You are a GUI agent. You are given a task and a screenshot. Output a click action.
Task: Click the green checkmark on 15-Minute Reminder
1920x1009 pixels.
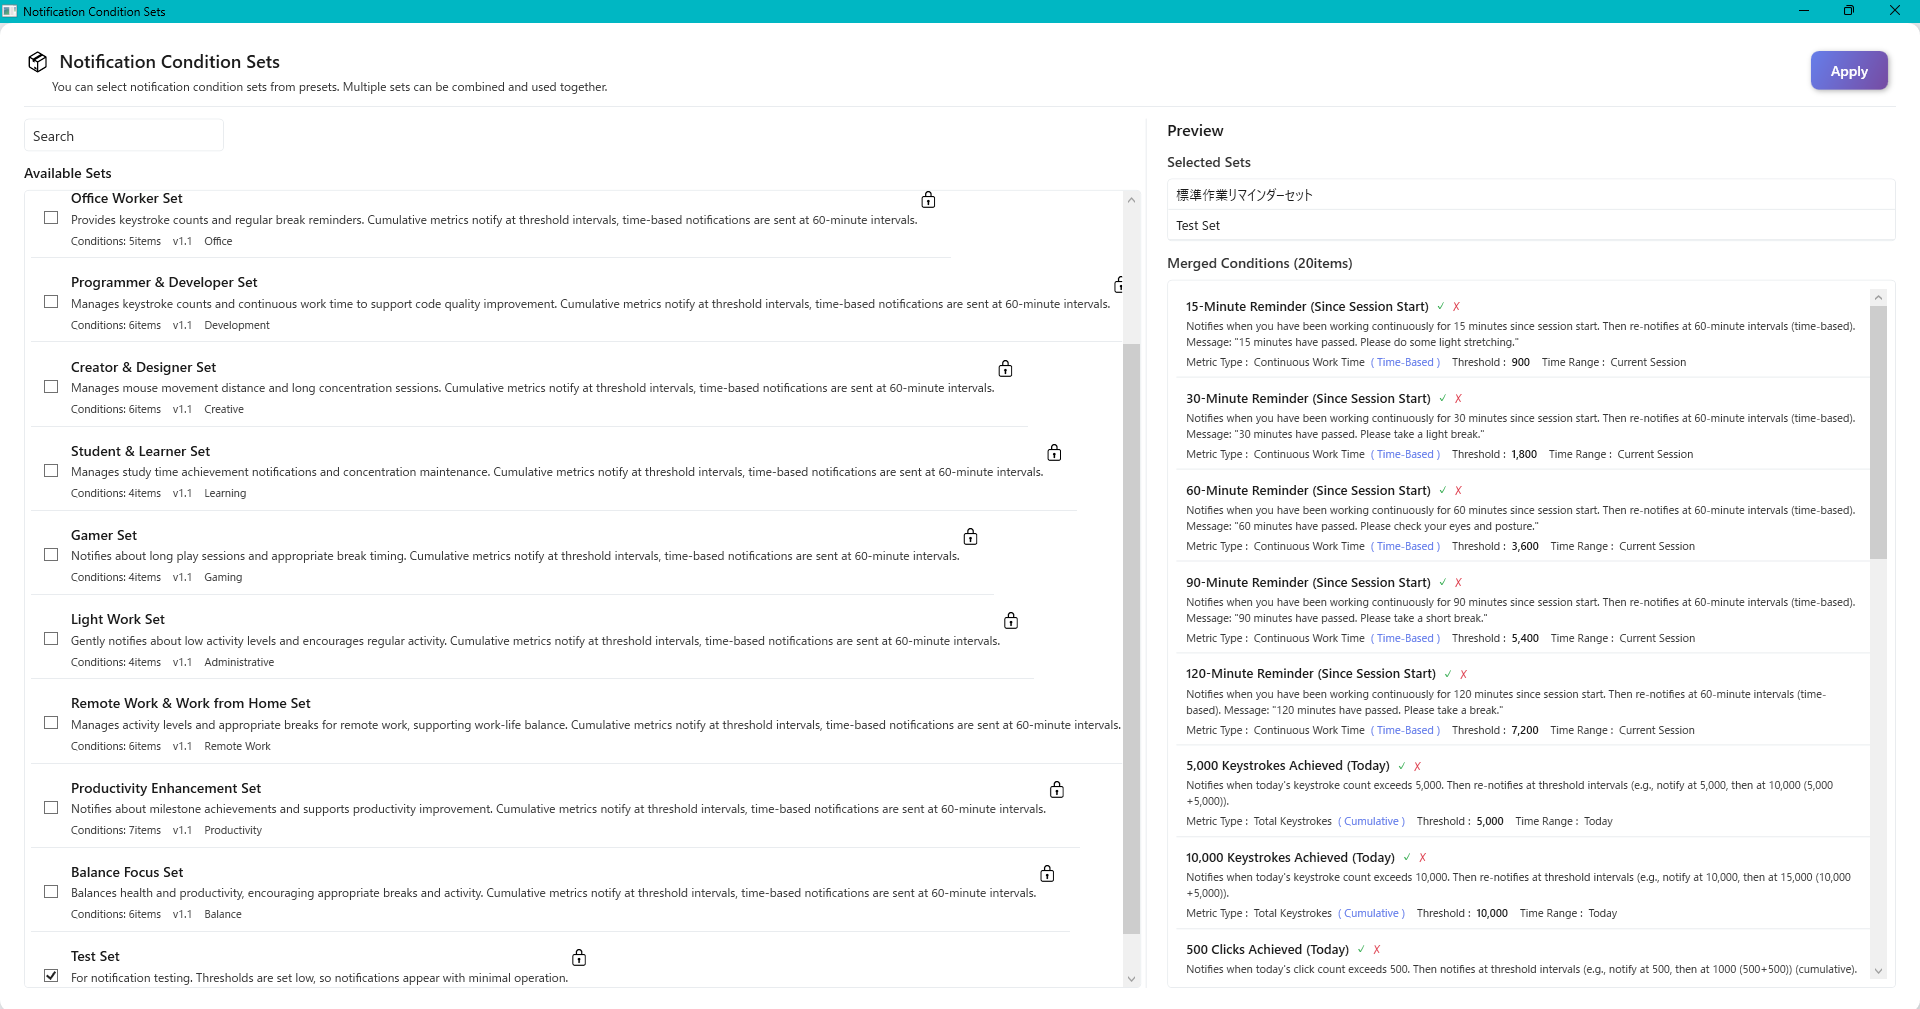point(1441,306)
